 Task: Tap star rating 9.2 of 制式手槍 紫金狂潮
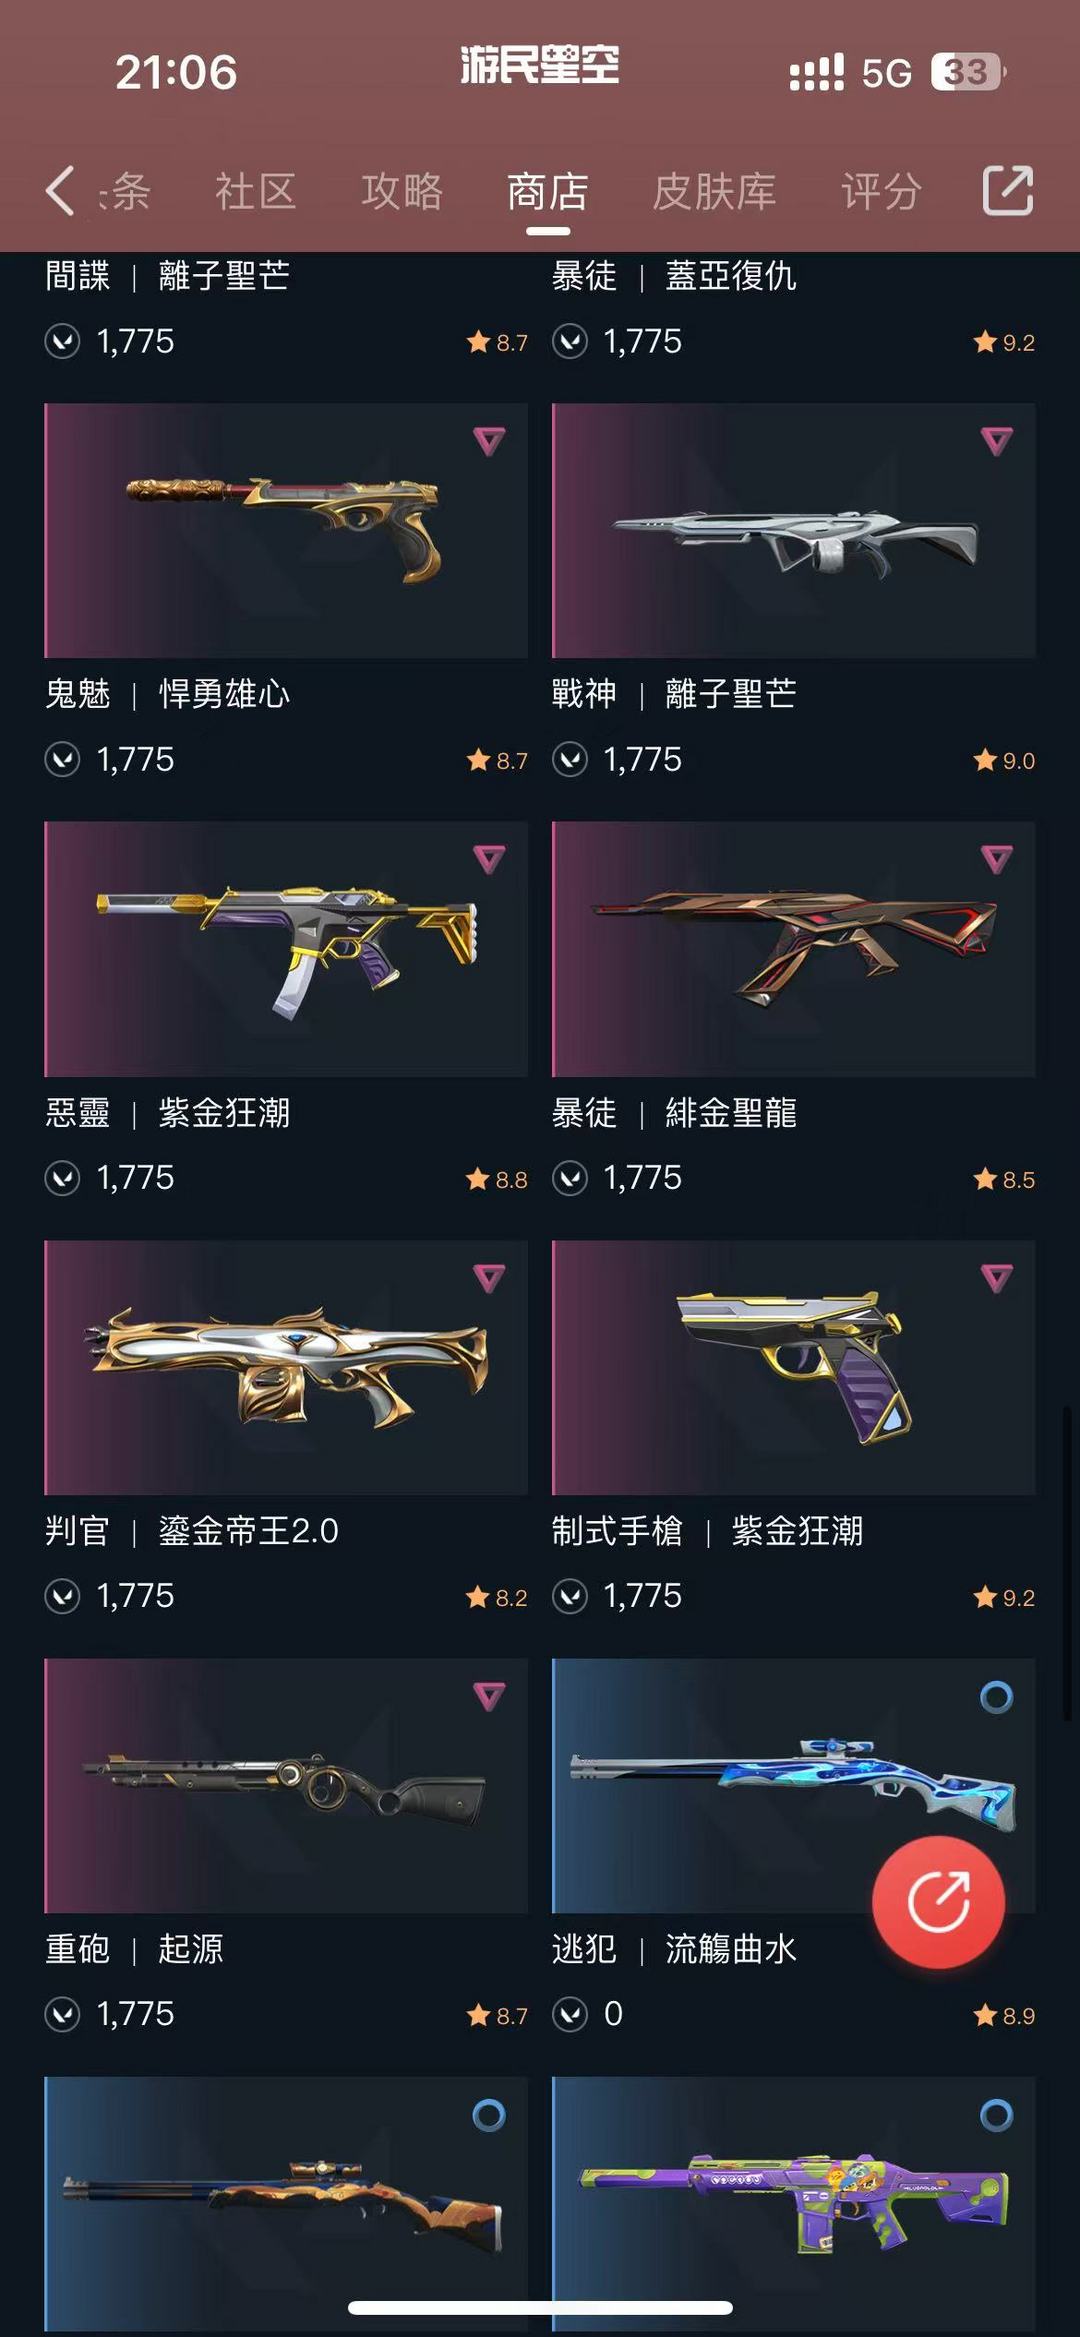[x=1004, y=1597]
